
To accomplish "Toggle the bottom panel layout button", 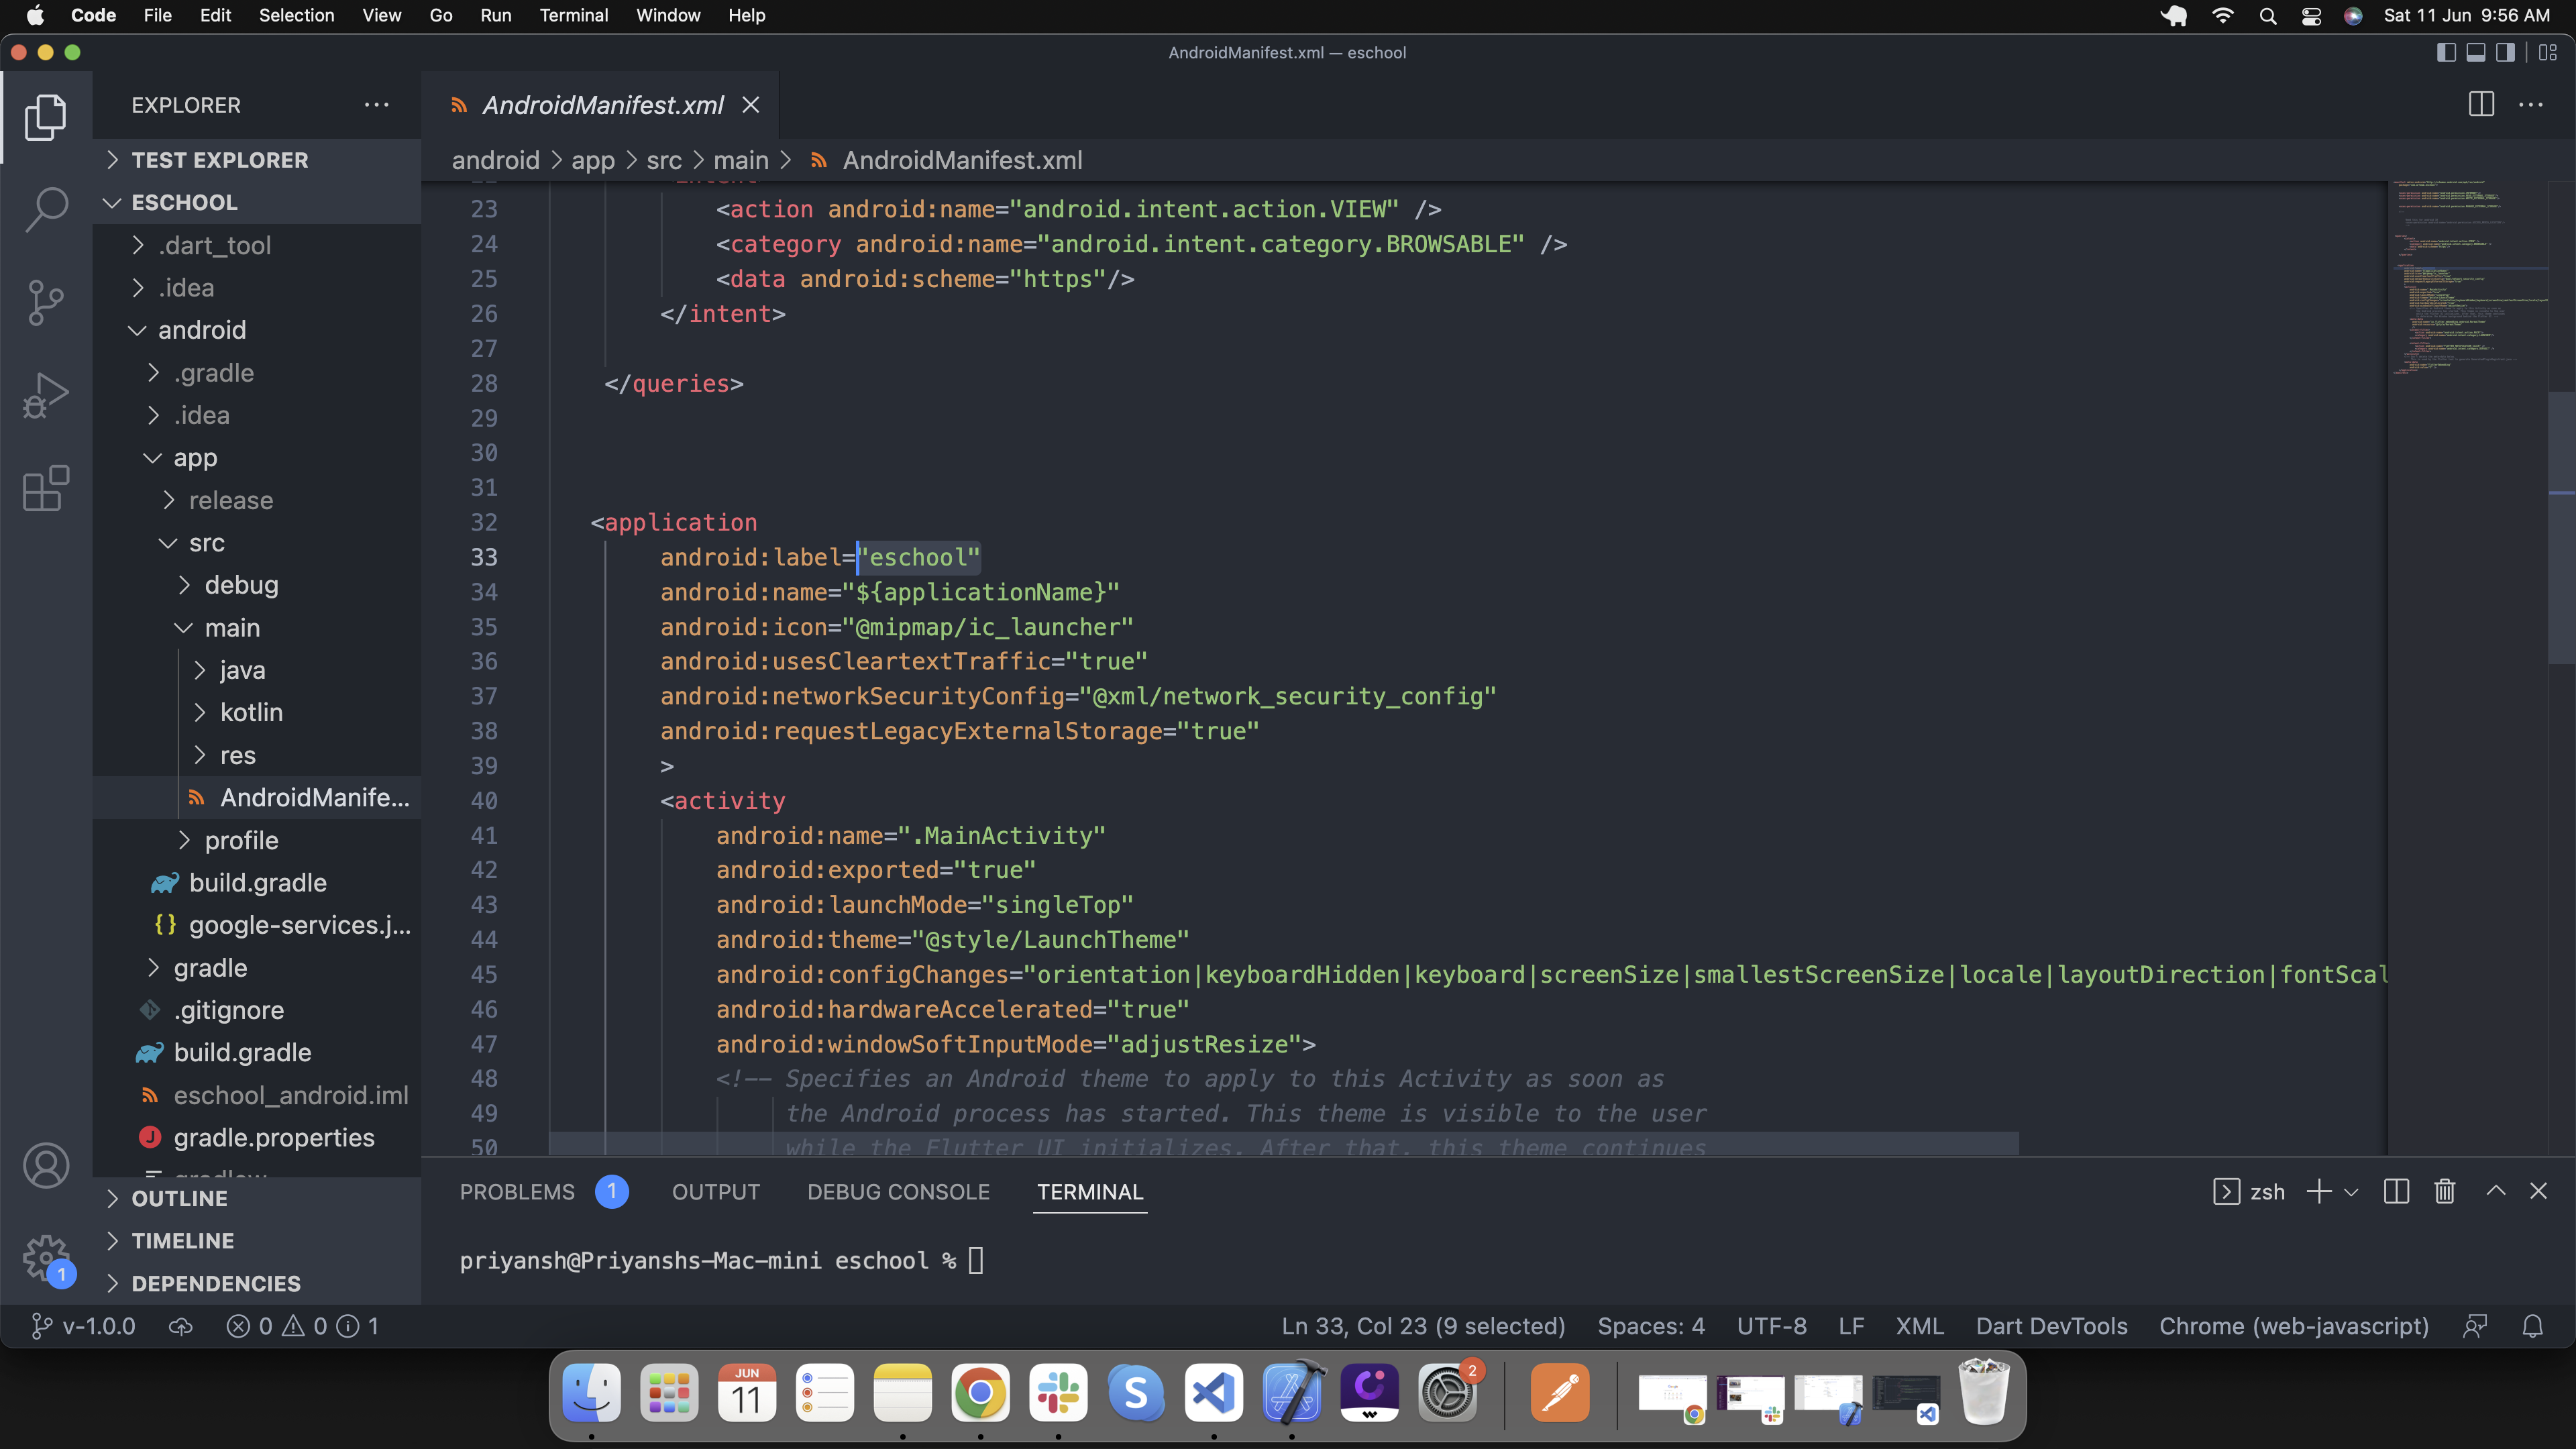I will click(2476, 53).
